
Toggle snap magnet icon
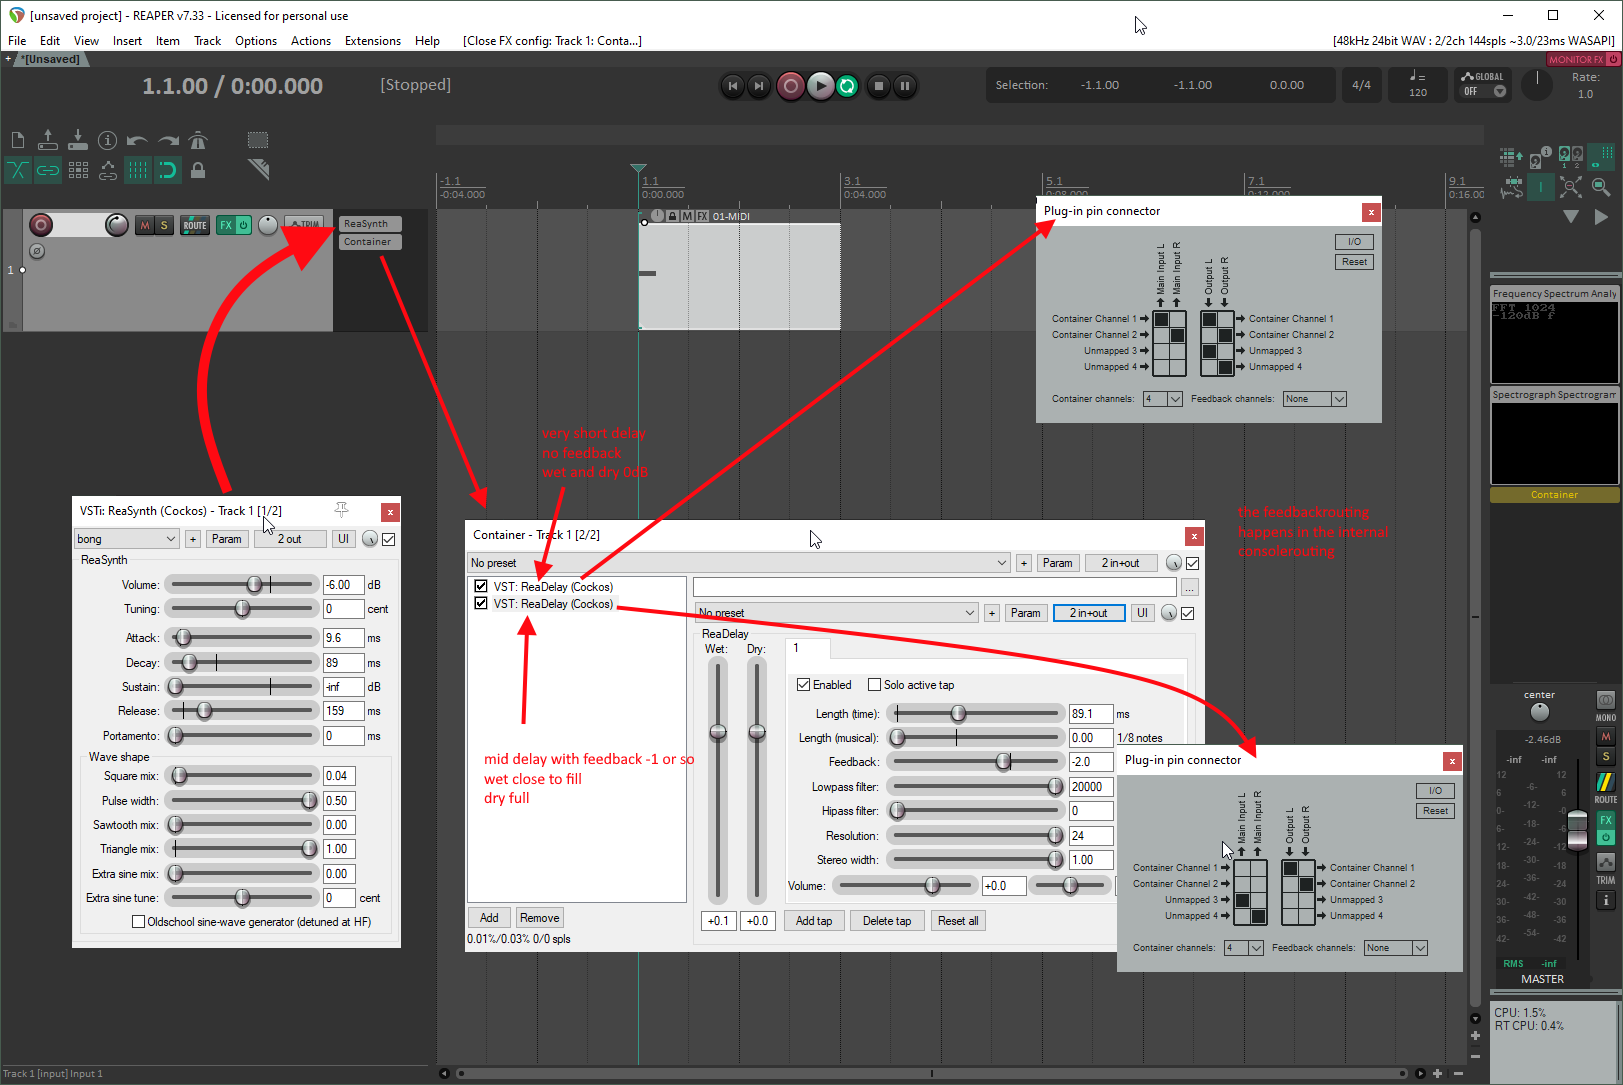coord(168,170)
